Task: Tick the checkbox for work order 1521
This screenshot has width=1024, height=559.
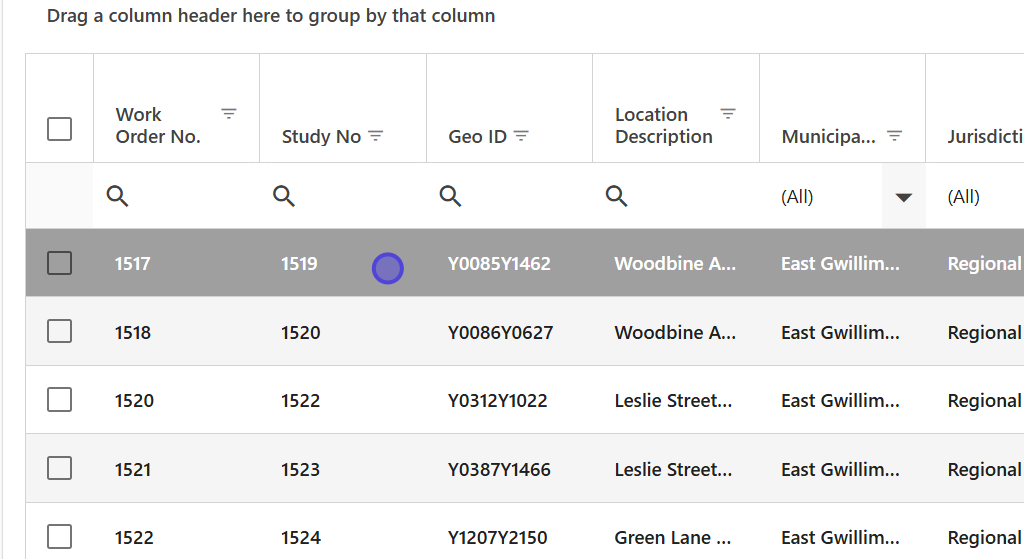Action: [60, 468]
